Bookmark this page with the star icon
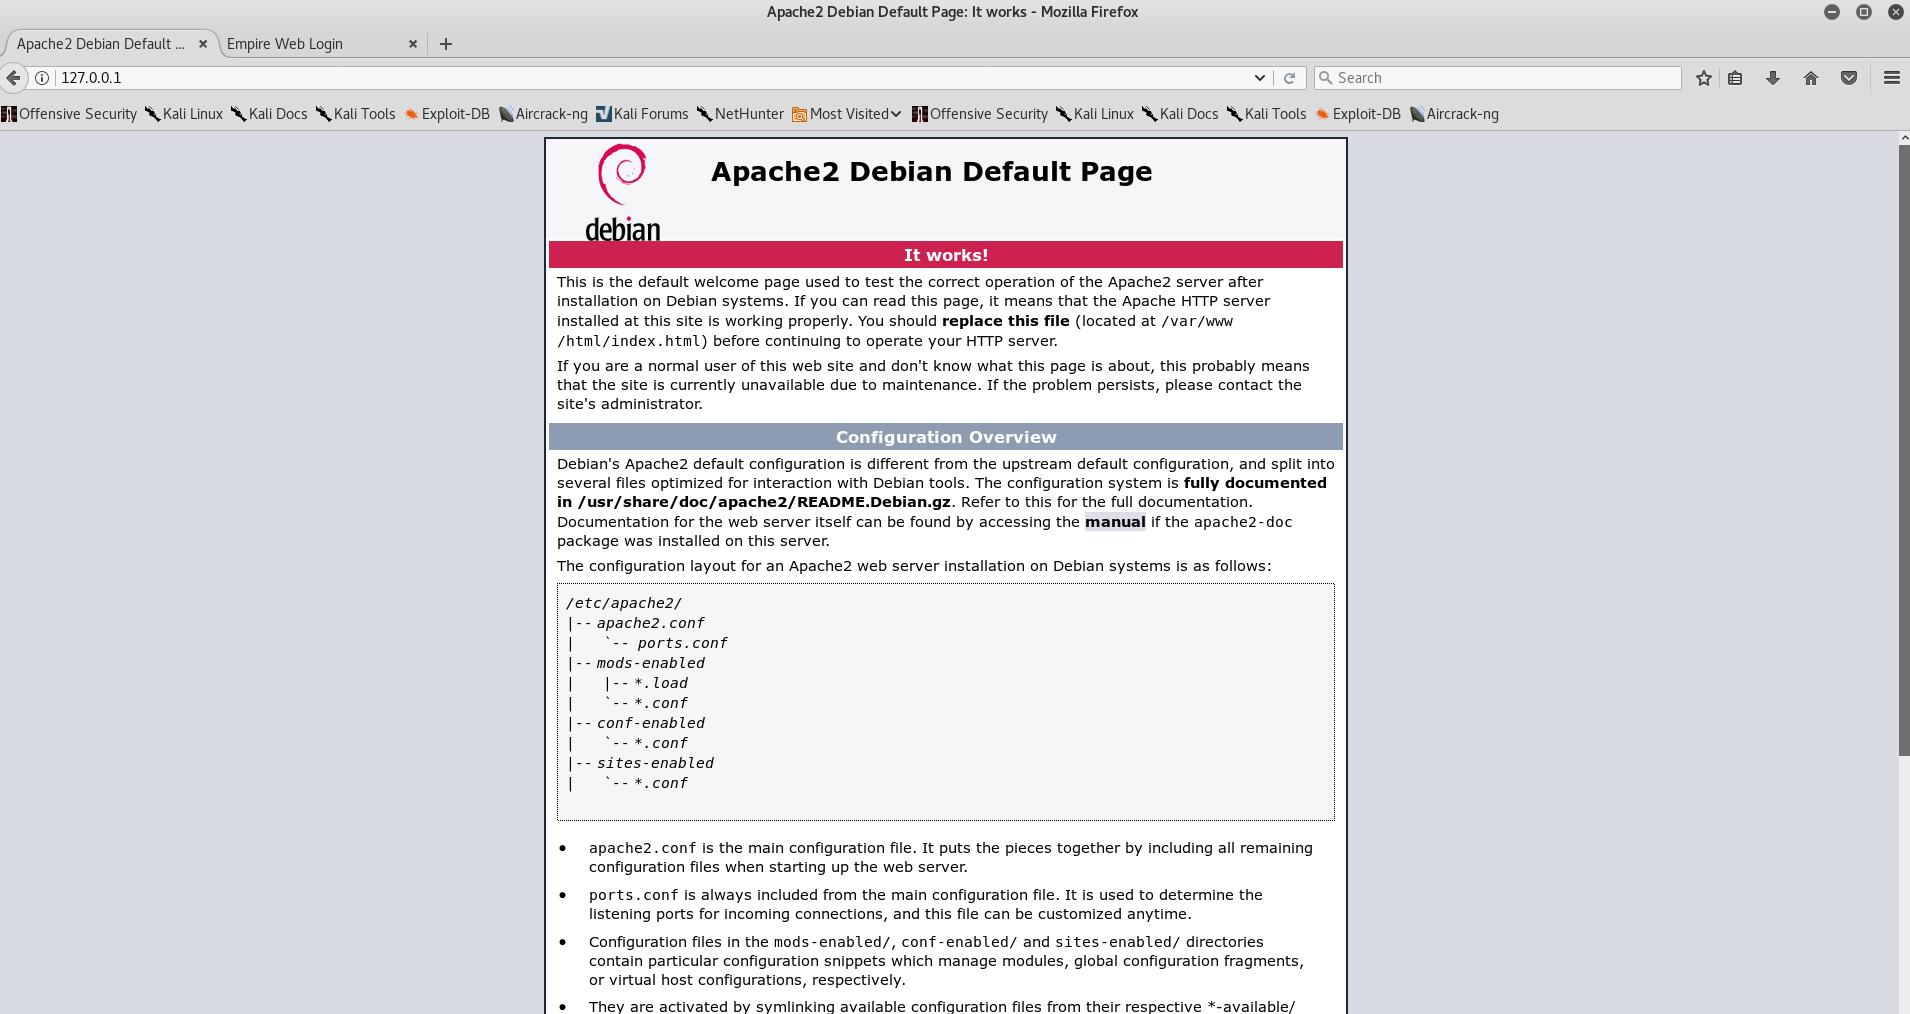Screen dimensions: 1910x1014 (x=1704, y=78)
